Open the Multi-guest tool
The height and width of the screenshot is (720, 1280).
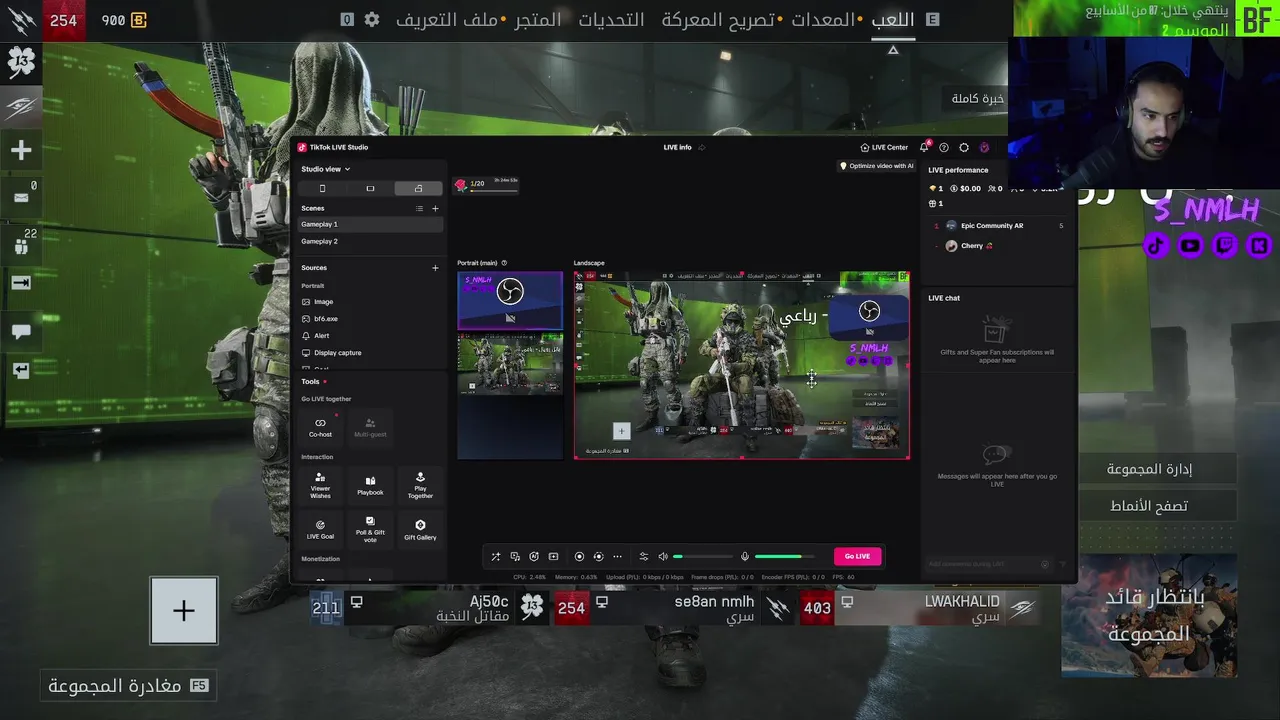(x=370, y=427)
